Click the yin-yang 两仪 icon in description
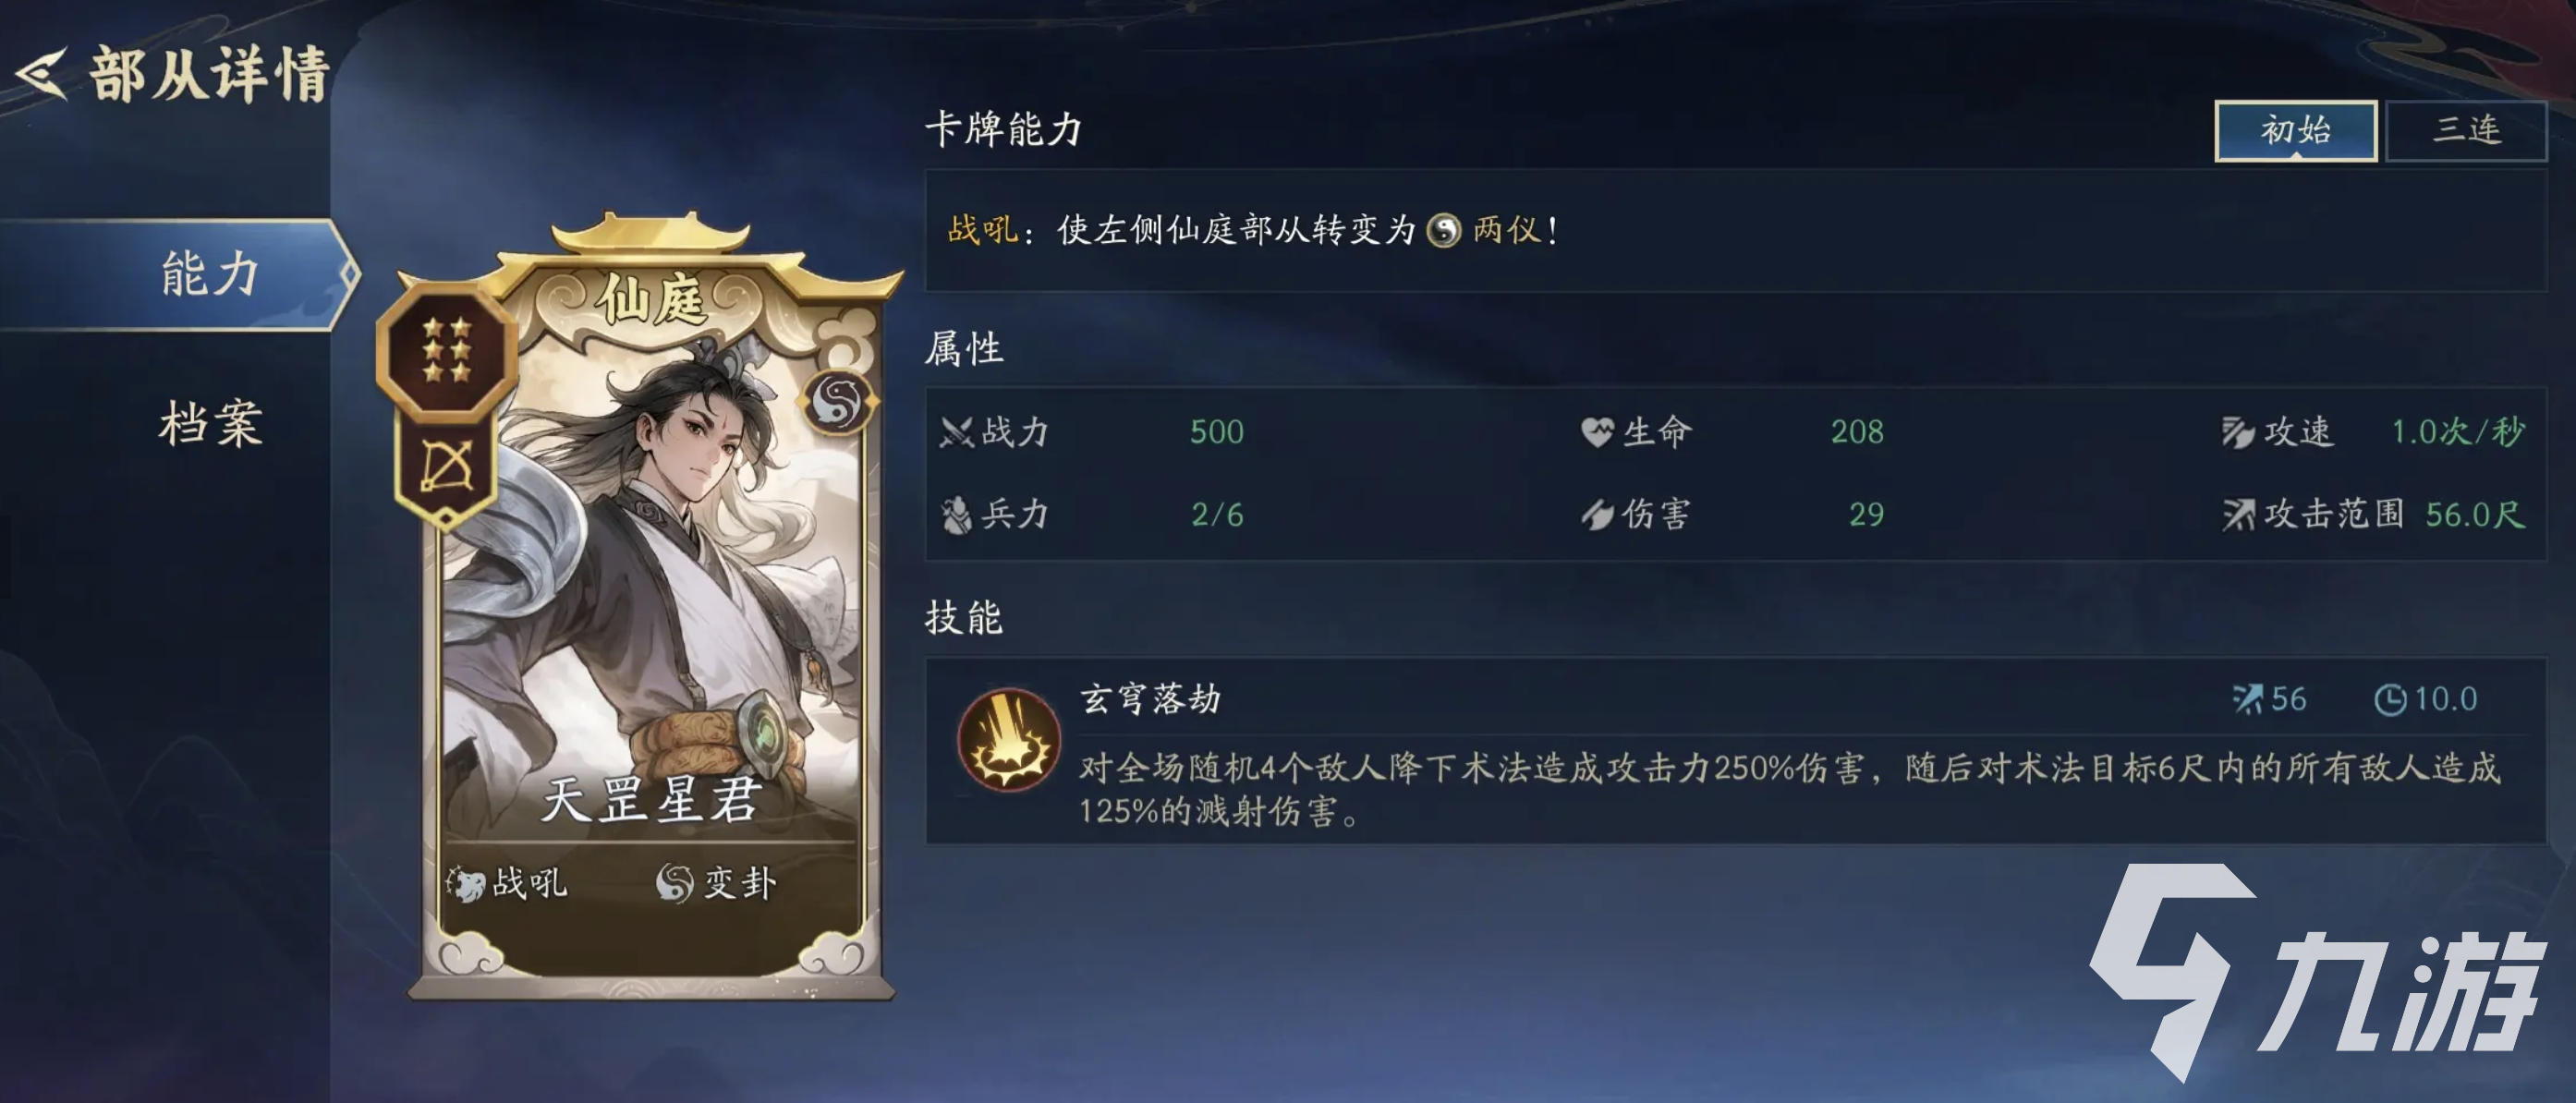Screen dimensions: 2576x1103 (x=1443, y=231)
